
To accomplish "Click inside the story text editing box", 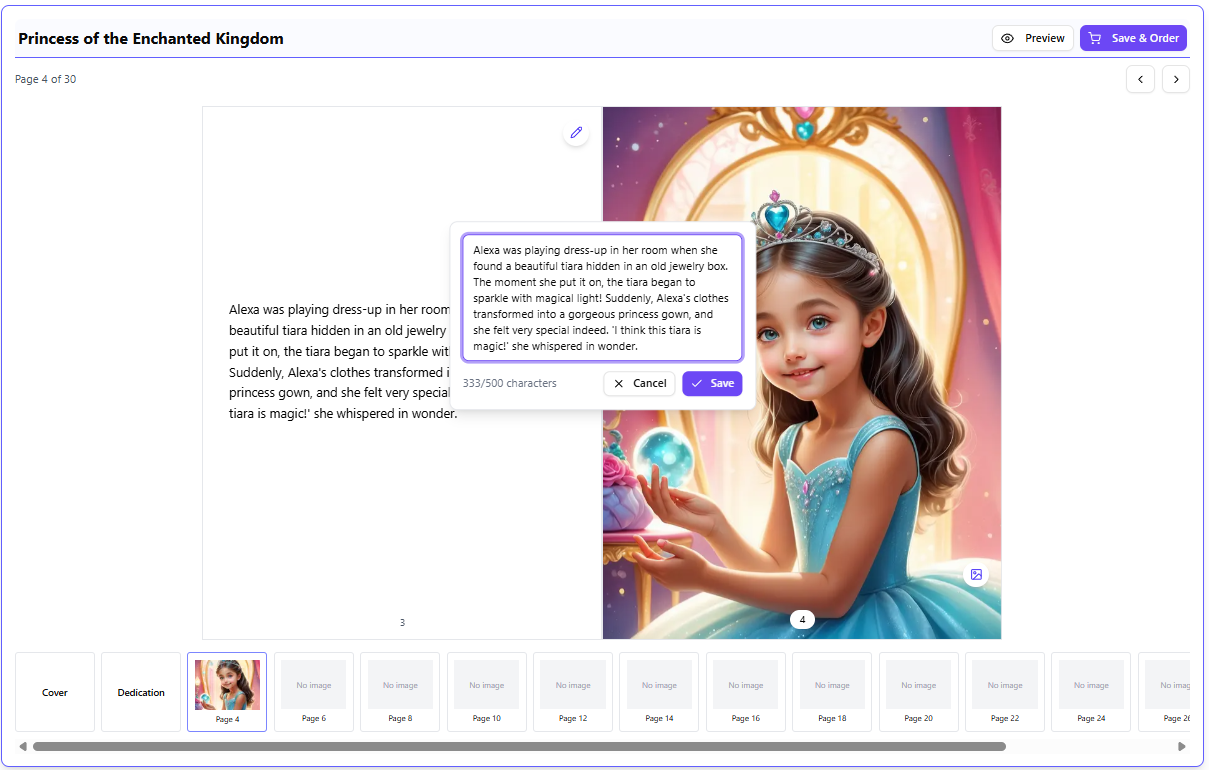I will (x=600, y=297).
